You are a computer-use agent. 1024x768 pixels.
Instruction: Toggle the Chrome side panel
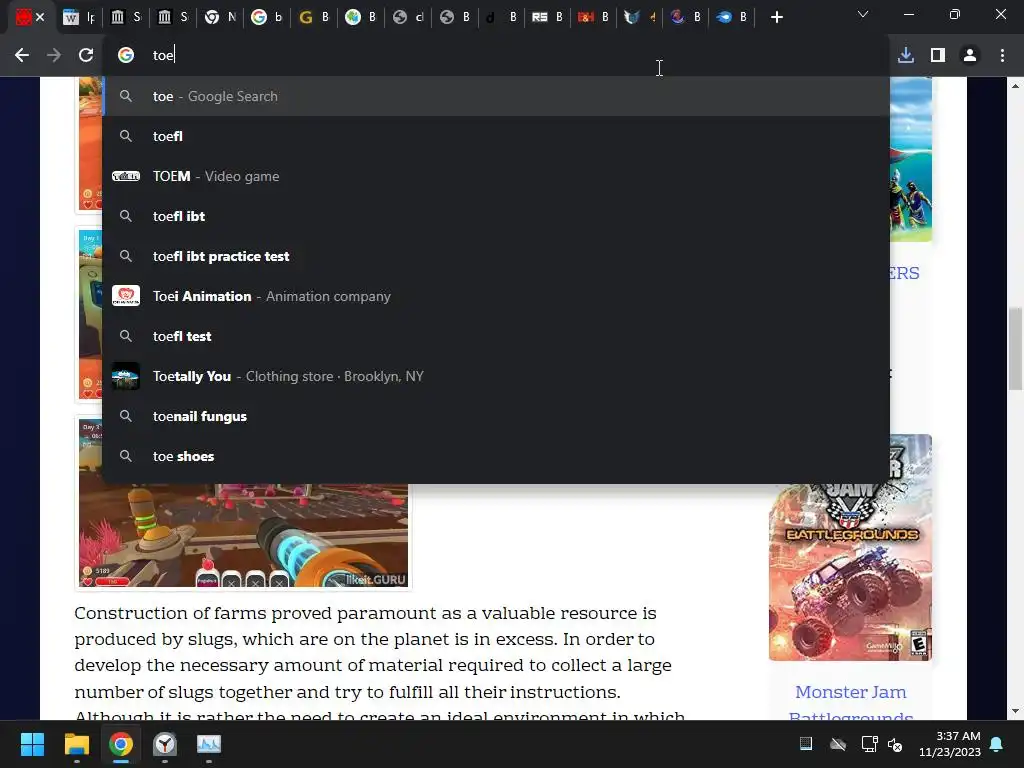click(938, 56)
